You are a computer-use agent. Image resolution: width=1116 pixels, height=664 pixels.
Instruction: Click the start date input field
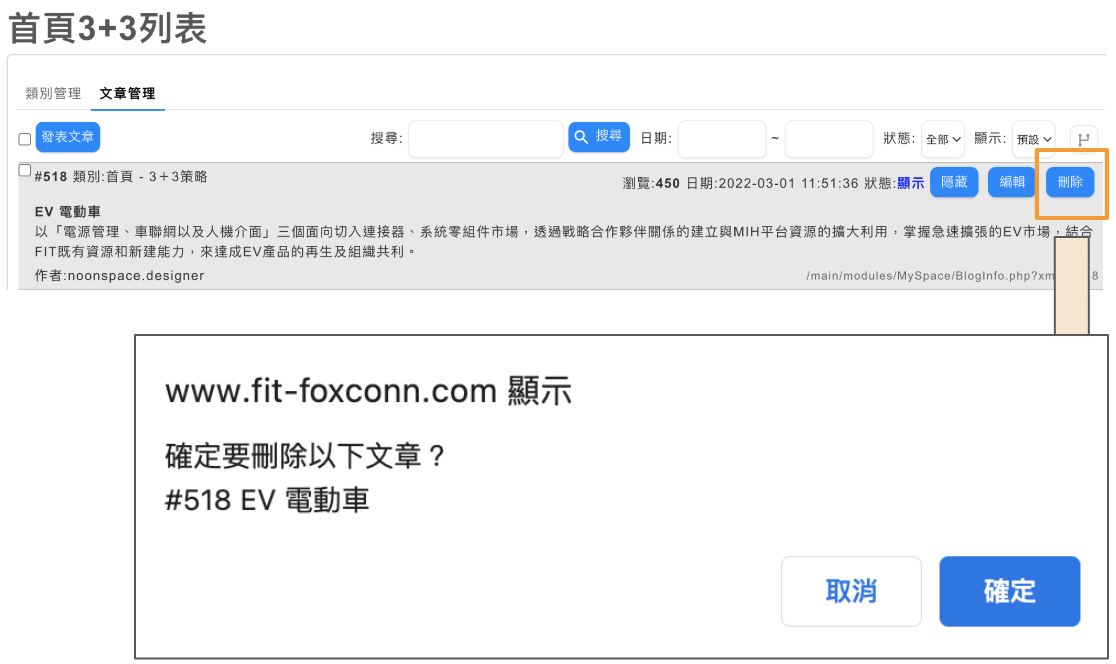click(x=722, y=139)
